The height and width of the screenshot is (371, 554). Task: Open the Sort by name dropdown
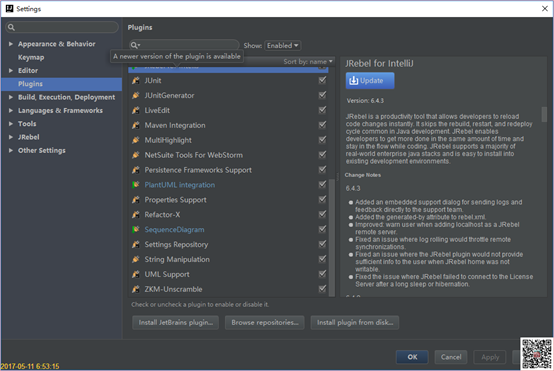coord(308,61)
